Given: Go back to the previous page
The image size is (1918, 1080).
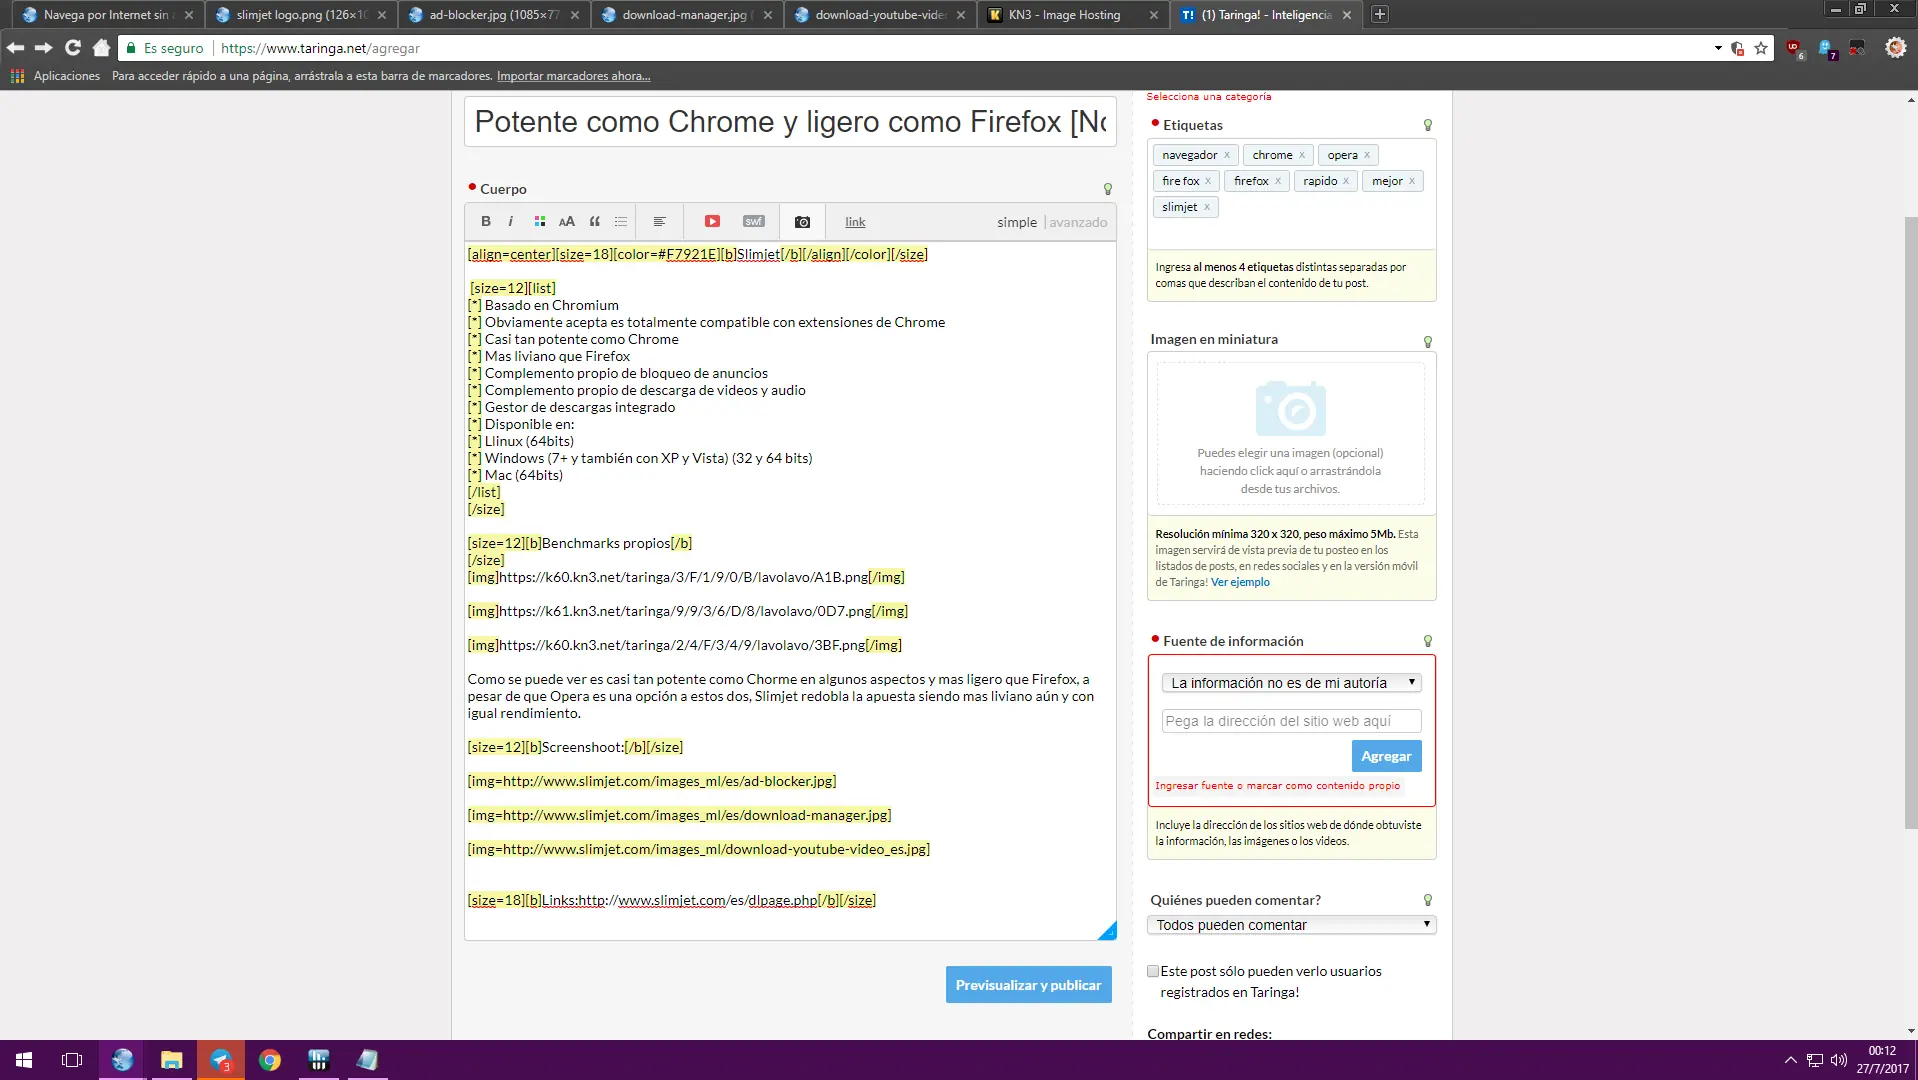Looking at the screenshot, I should click(15, 48).
